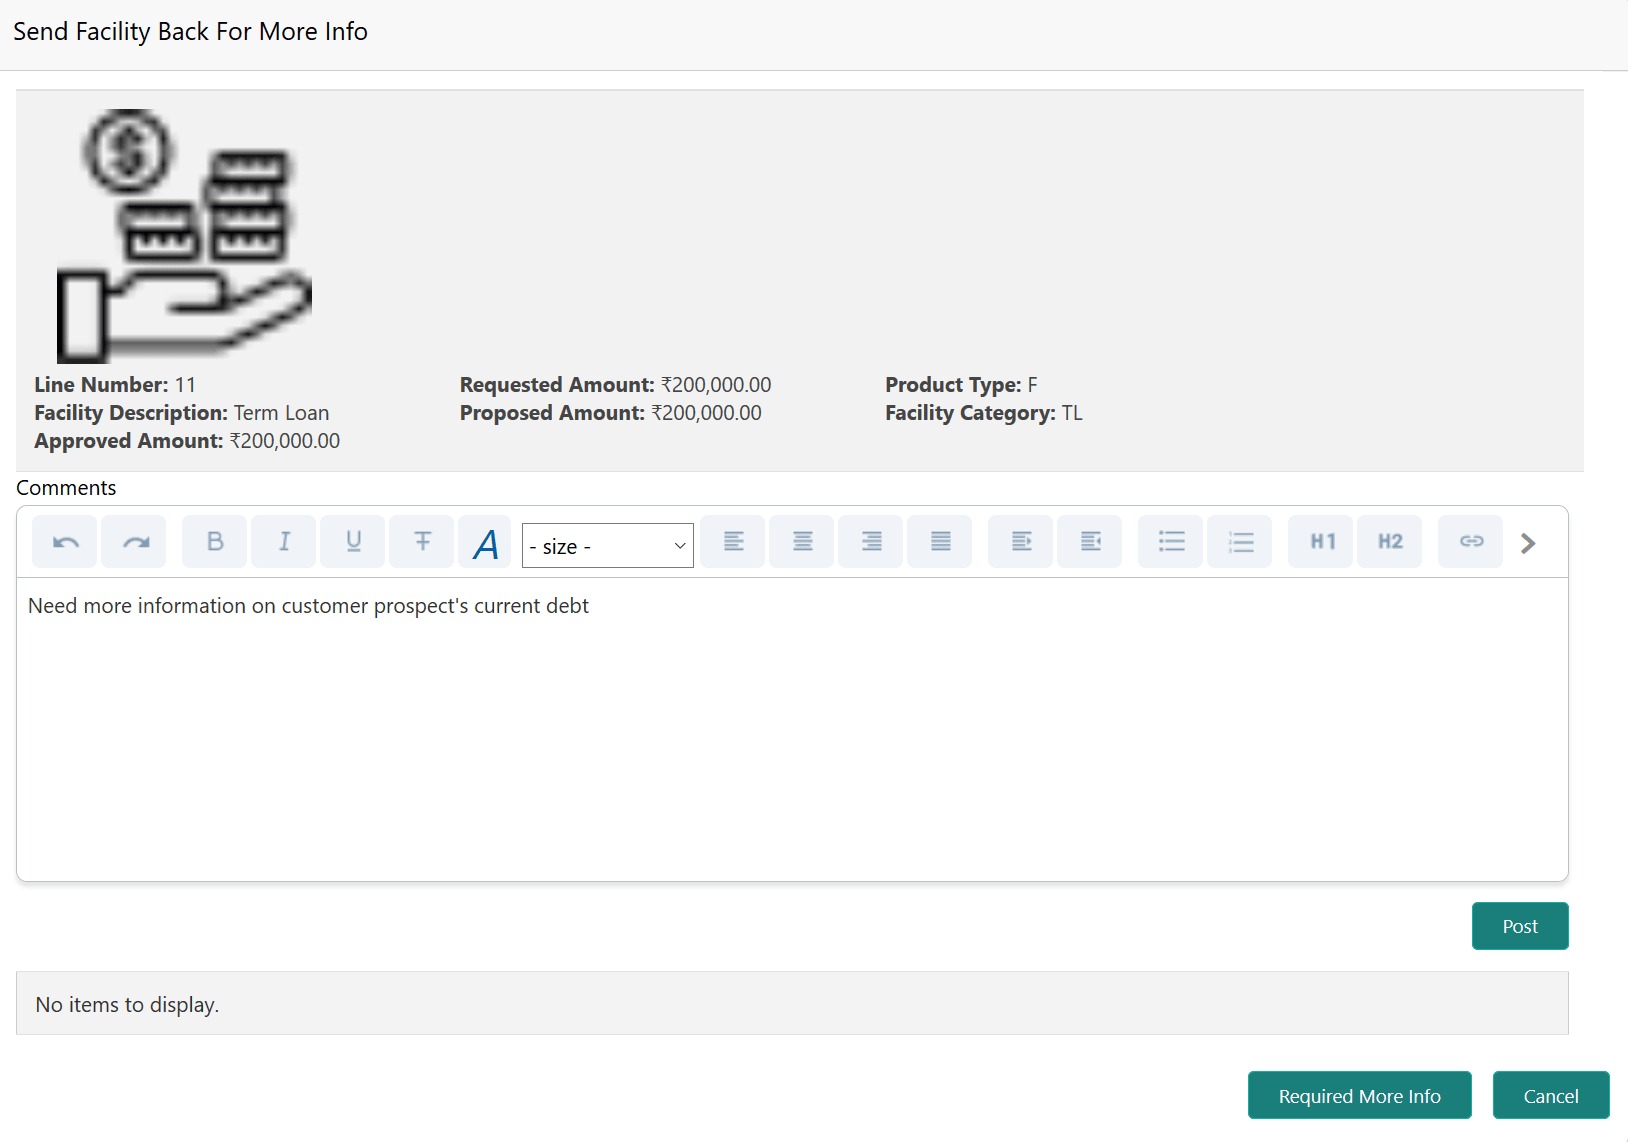The width and height of the screenshot is (1628, 1142).
Task: Expand more toolbar options with the chevron
Action: click(x=1527, y=543)
